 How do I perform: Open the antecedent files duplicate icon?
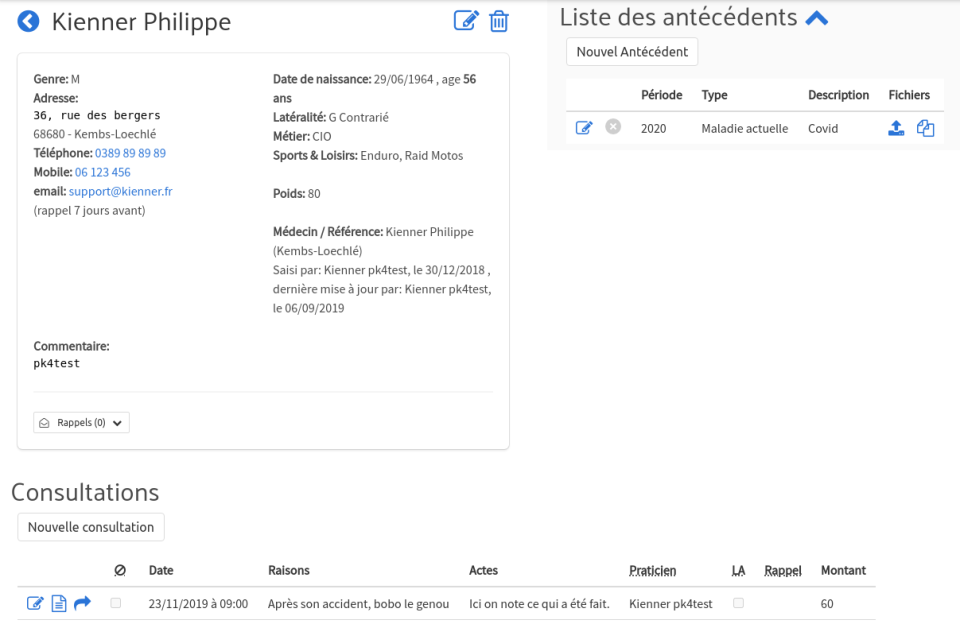[x=924, y=127]
